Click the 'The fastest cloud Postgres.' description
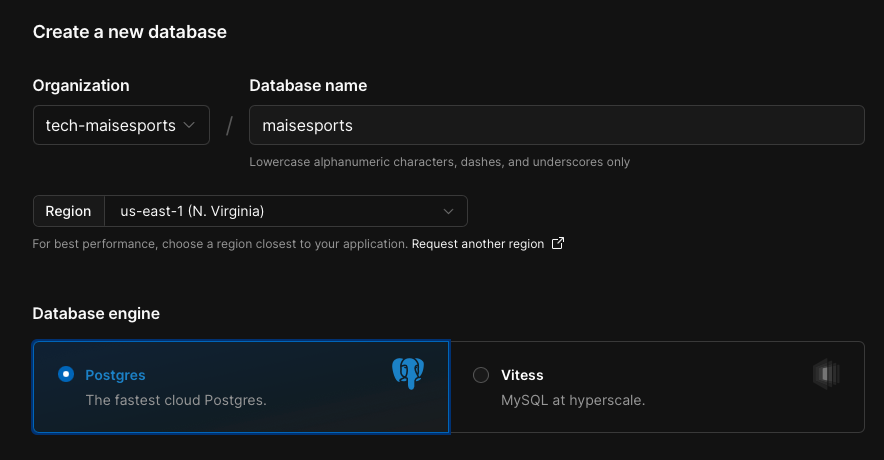 176,400
